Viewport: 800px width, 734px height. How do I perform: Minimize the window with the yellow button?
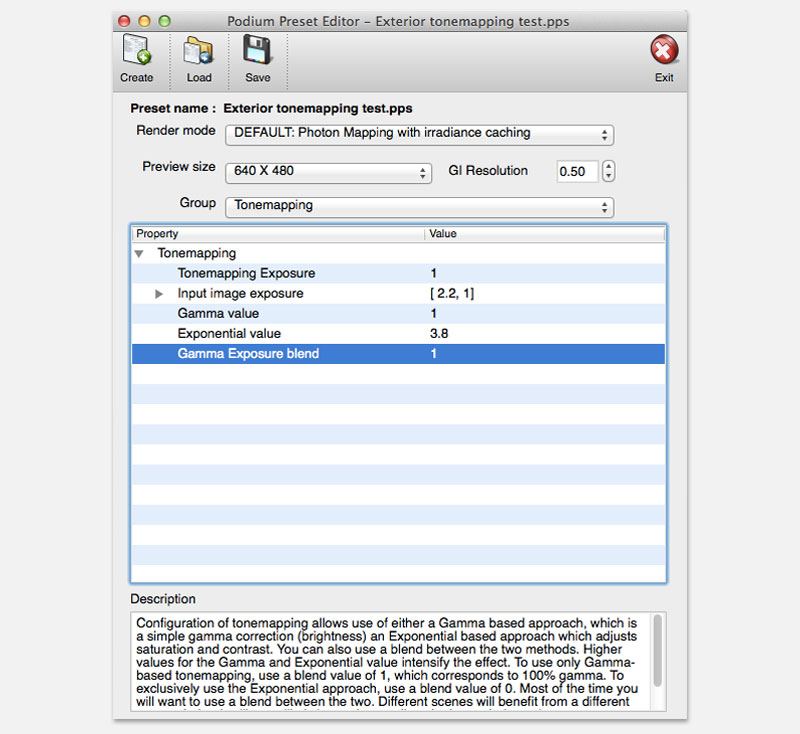click(x=144, y=21)
